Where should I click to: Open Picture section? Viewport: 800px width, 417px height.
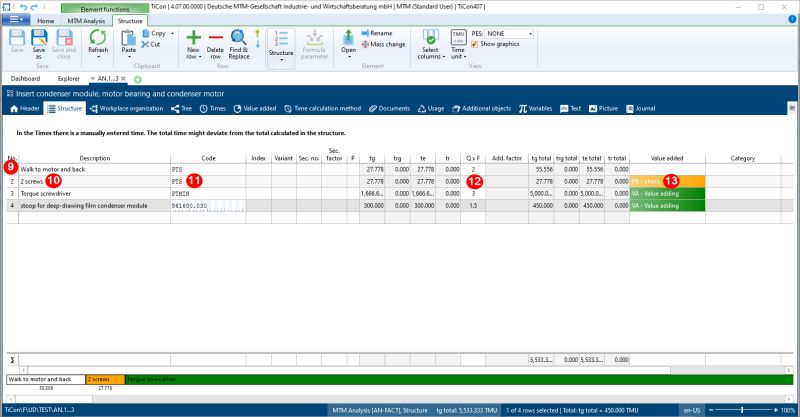603,109
